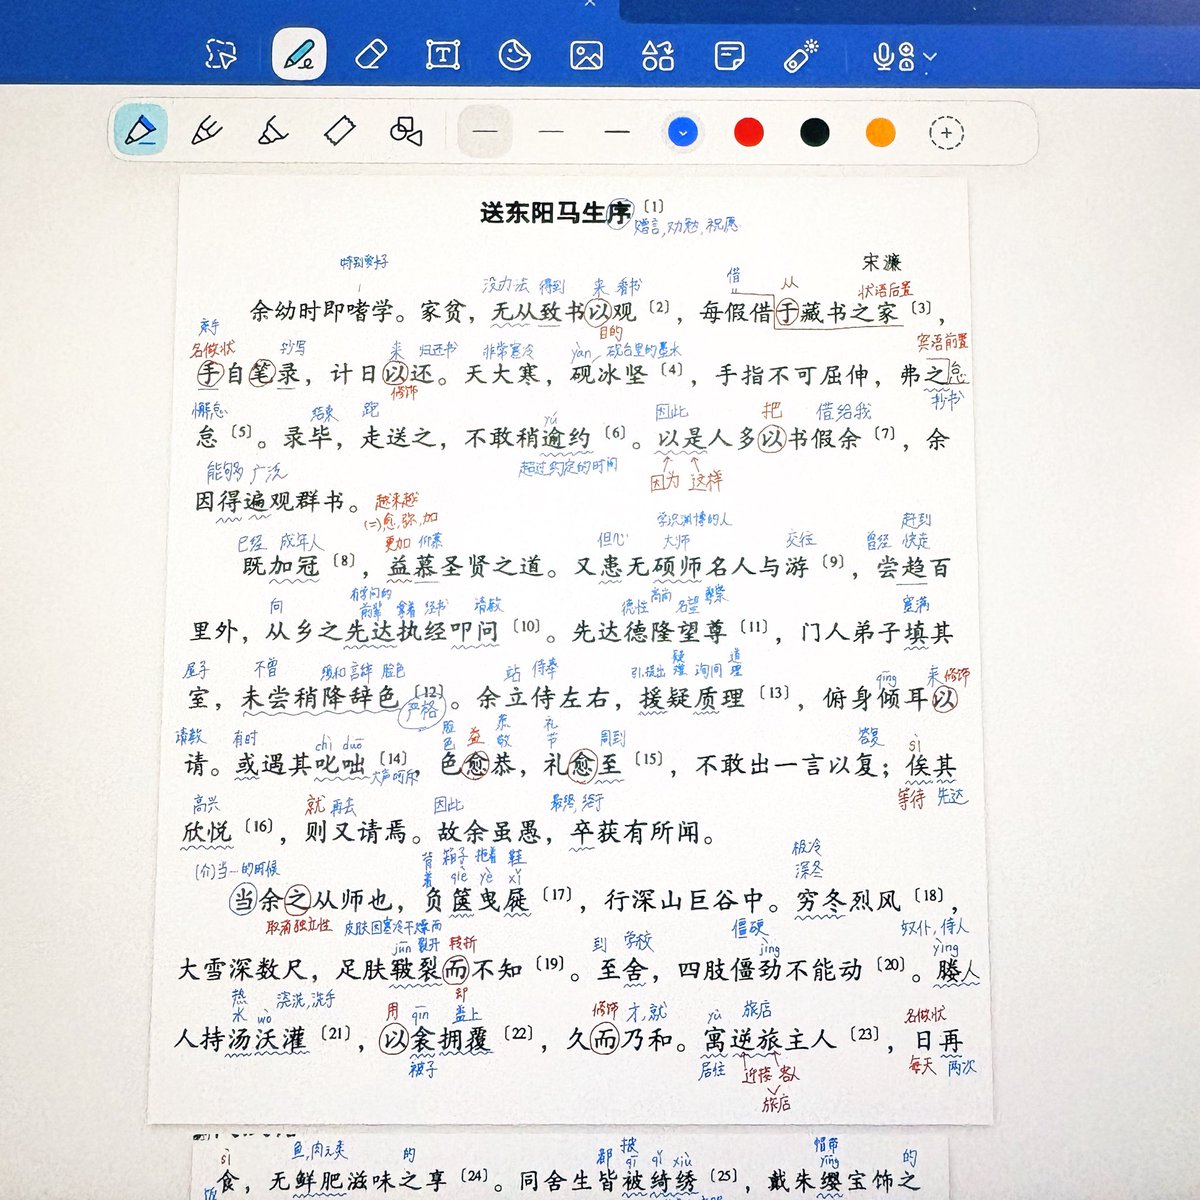Expand the microphone options chevron
The image size is (1200, 1200).
tap(930, 58)
